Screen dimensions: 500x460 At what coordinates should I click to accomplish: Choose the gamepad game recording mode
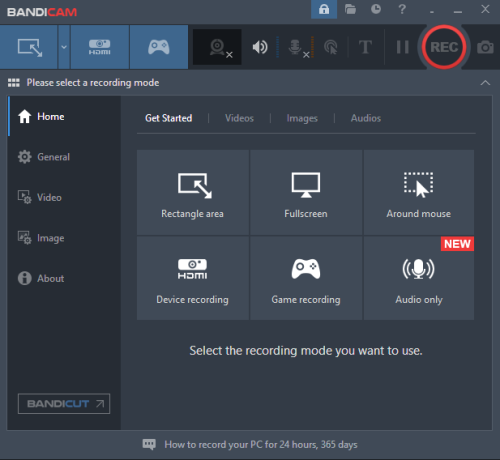click(x=159, y=47)
